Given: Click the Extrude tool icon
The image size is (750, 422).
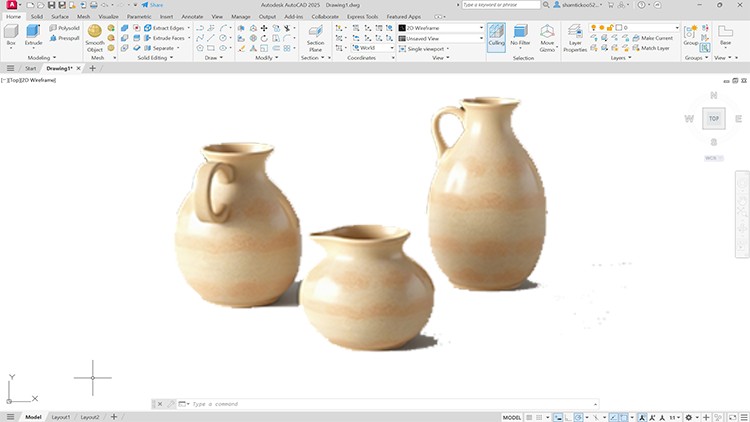Looking at the screenshot, I should point(33,35).
